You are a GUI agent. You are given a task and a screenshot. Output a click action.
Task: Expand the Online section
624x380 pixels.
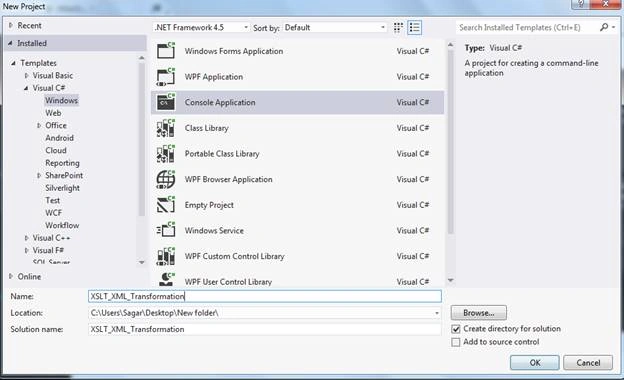(x=11, y=276)
